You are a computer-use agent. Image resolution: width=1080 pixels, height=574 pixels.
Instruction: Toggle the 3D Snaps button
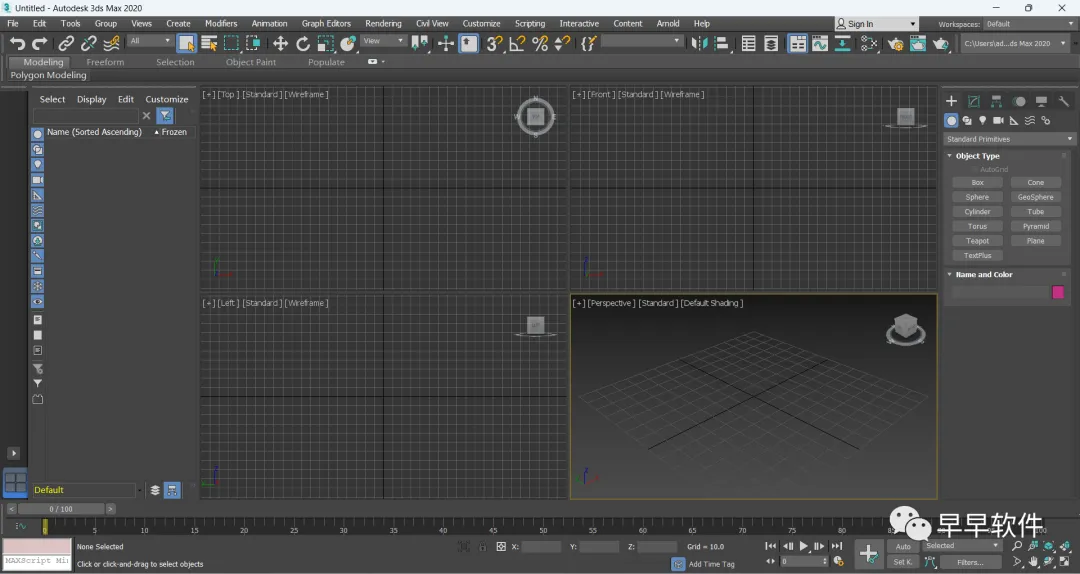click(494, 43)
